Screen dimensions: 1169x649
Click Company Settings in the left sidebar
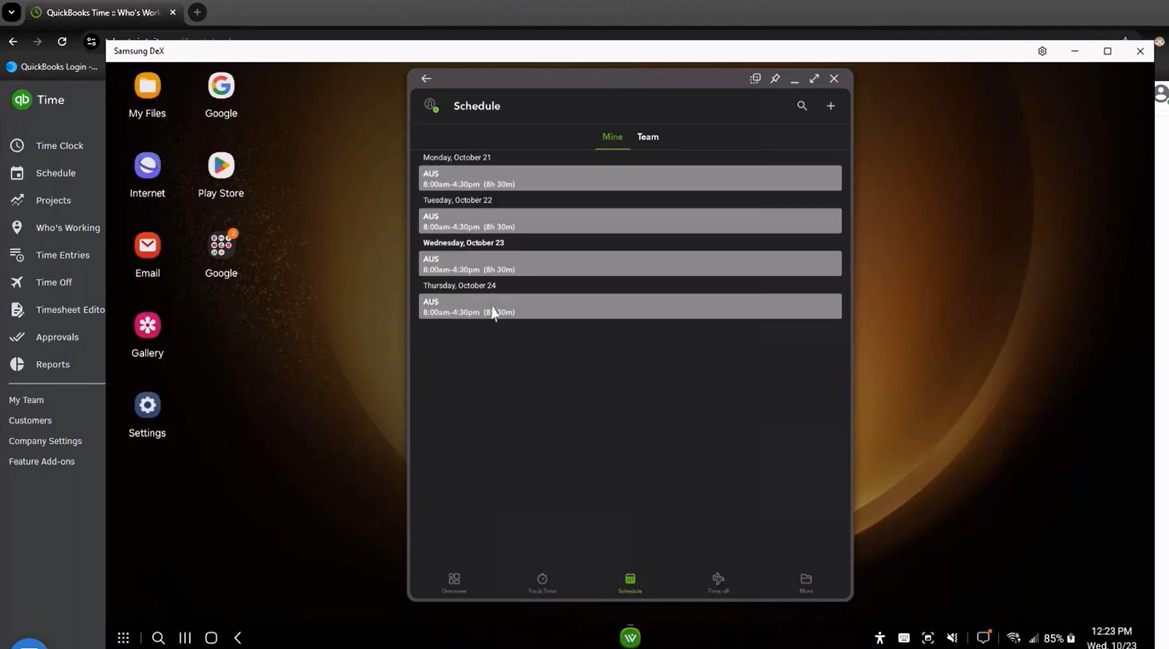pos(45,441)
